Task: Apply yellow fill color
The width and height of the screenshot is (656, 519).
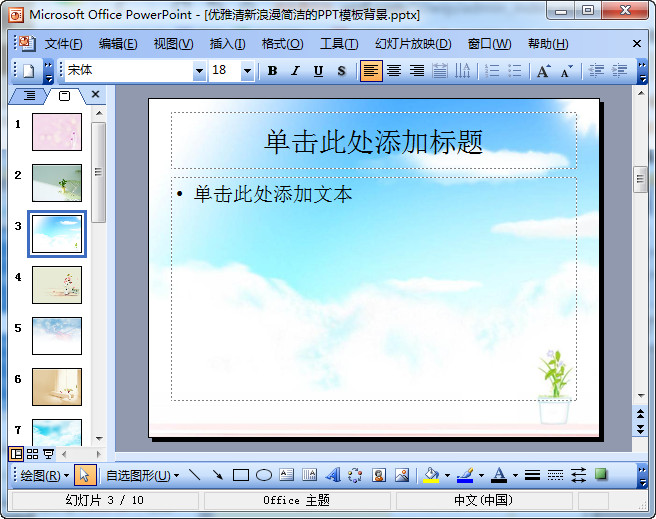Action: 431,475
